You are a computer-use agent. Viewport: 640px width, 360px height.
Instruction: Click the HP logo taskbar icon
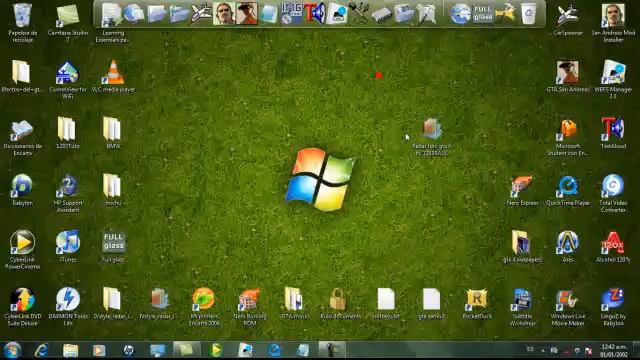coord(128,350)
